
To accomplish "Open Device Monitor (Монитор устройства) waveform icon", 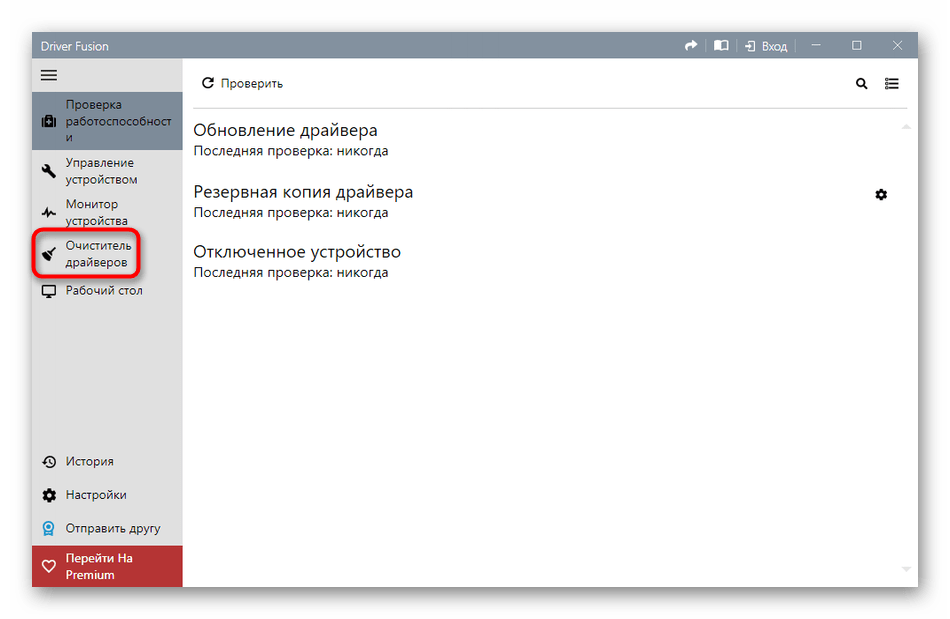I will 100,212.
